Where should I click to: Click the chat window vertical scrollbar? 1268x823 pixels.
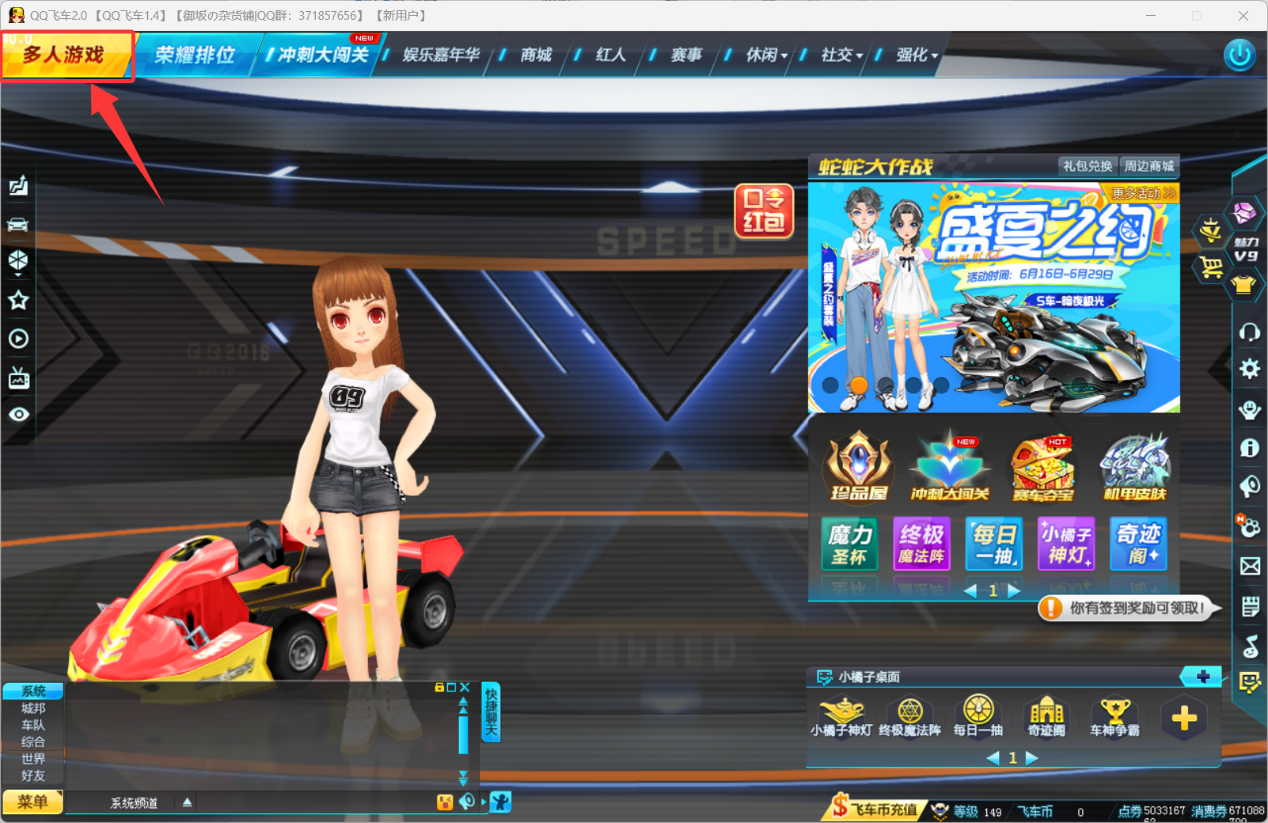(463, 735)
